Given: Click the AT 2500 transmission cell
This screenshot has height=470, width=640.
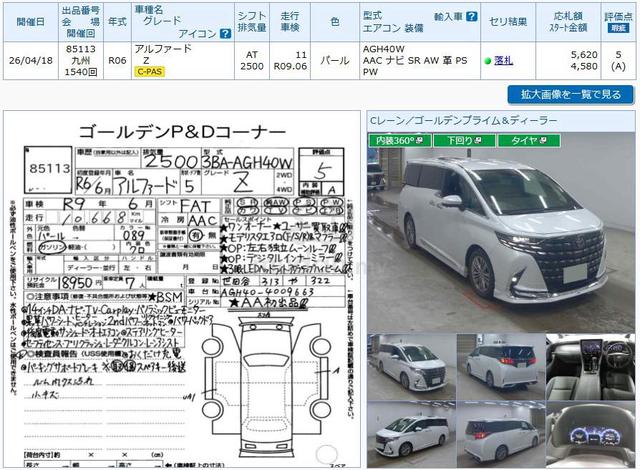Looking at the screenshot, I should [x=252, y=60].
